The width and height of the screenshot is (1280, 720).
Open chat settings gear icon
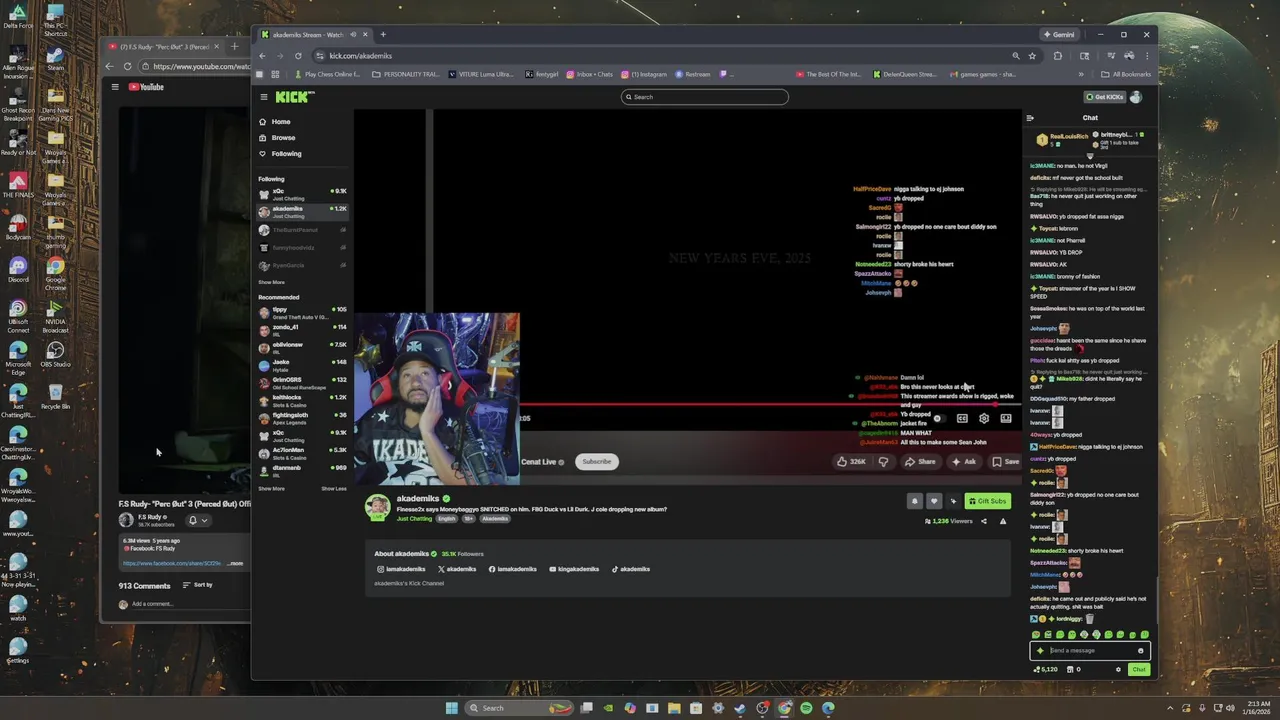[1118, 670]
